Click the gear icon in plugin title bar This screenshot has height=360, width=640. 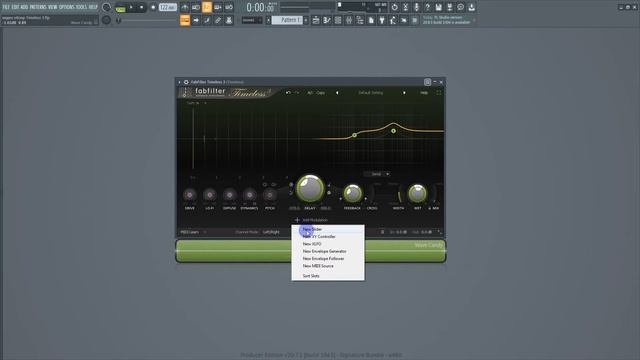pyautogui.click(x=186, y=82)
